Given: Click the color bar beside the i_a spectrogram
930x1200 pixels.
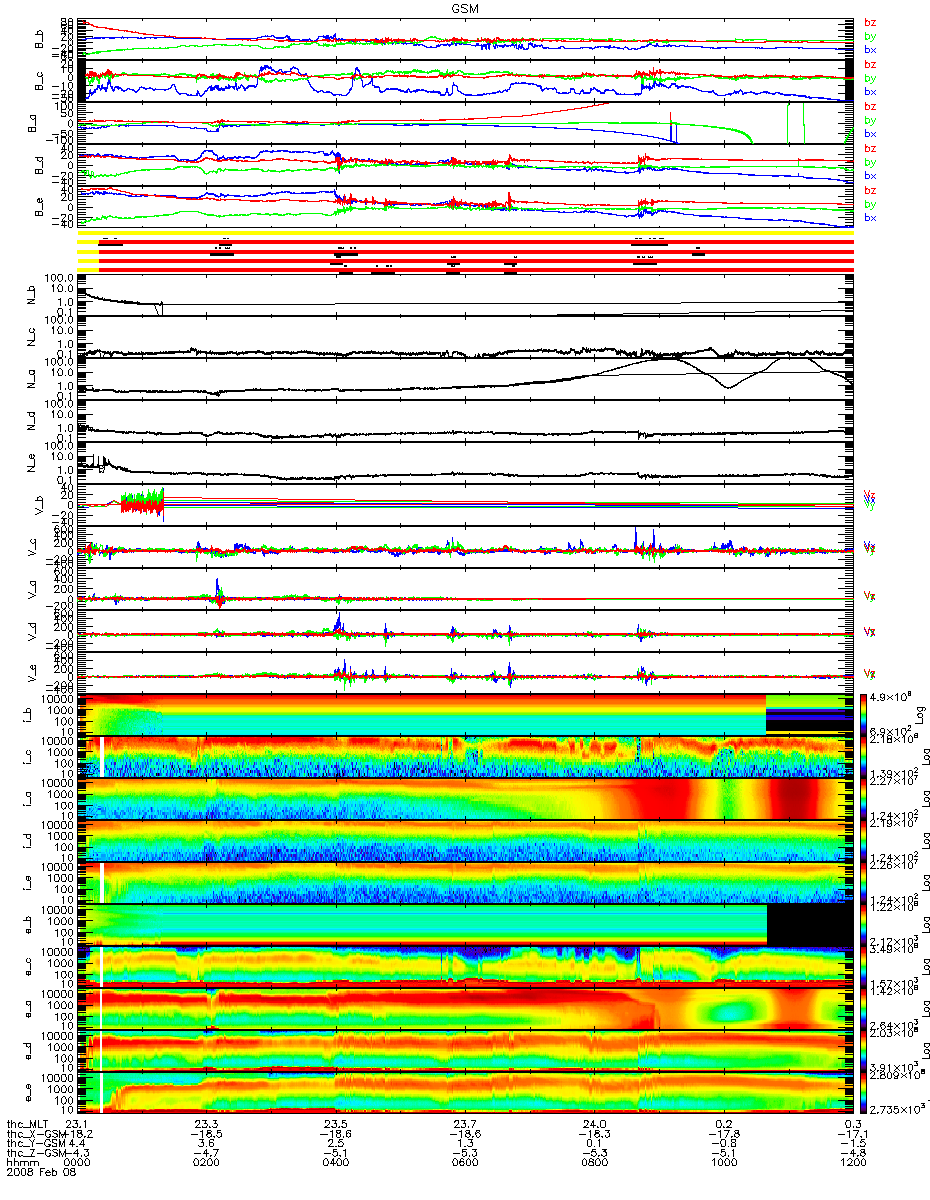Looking at the screenshot, I should [x=864, y=798].
